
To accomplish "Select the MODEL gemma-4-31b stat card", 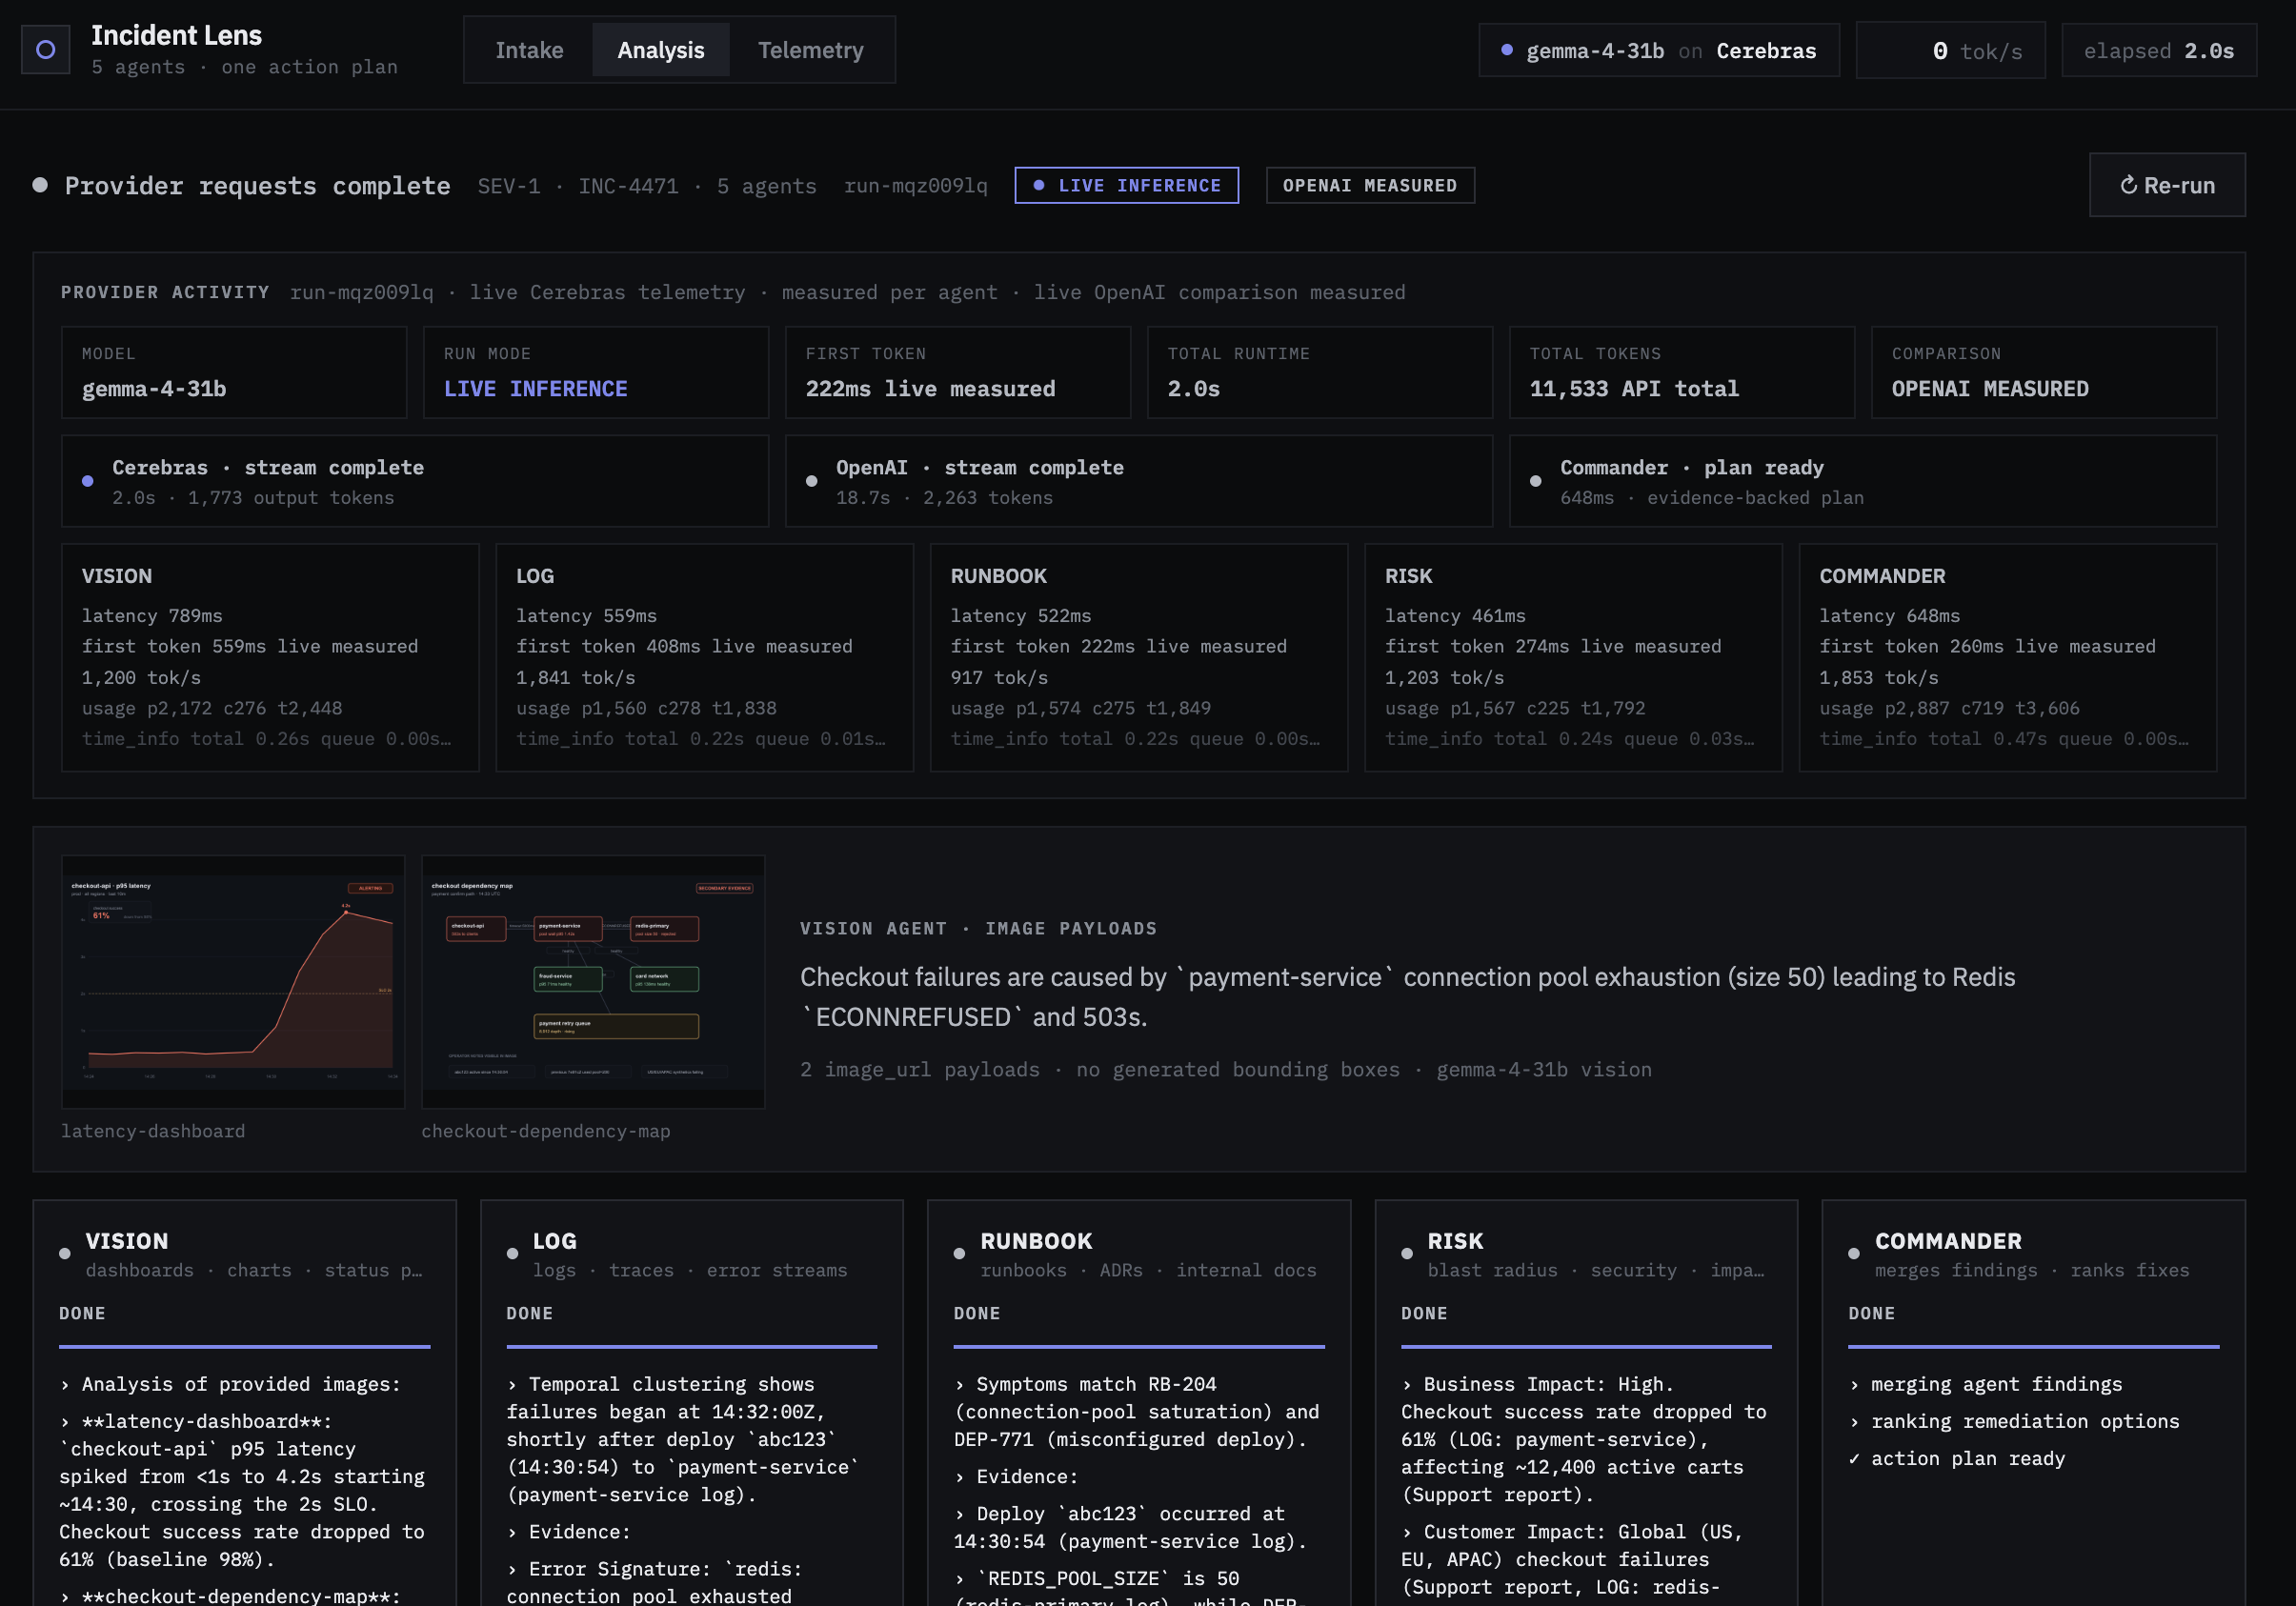I will coord(234,372).
